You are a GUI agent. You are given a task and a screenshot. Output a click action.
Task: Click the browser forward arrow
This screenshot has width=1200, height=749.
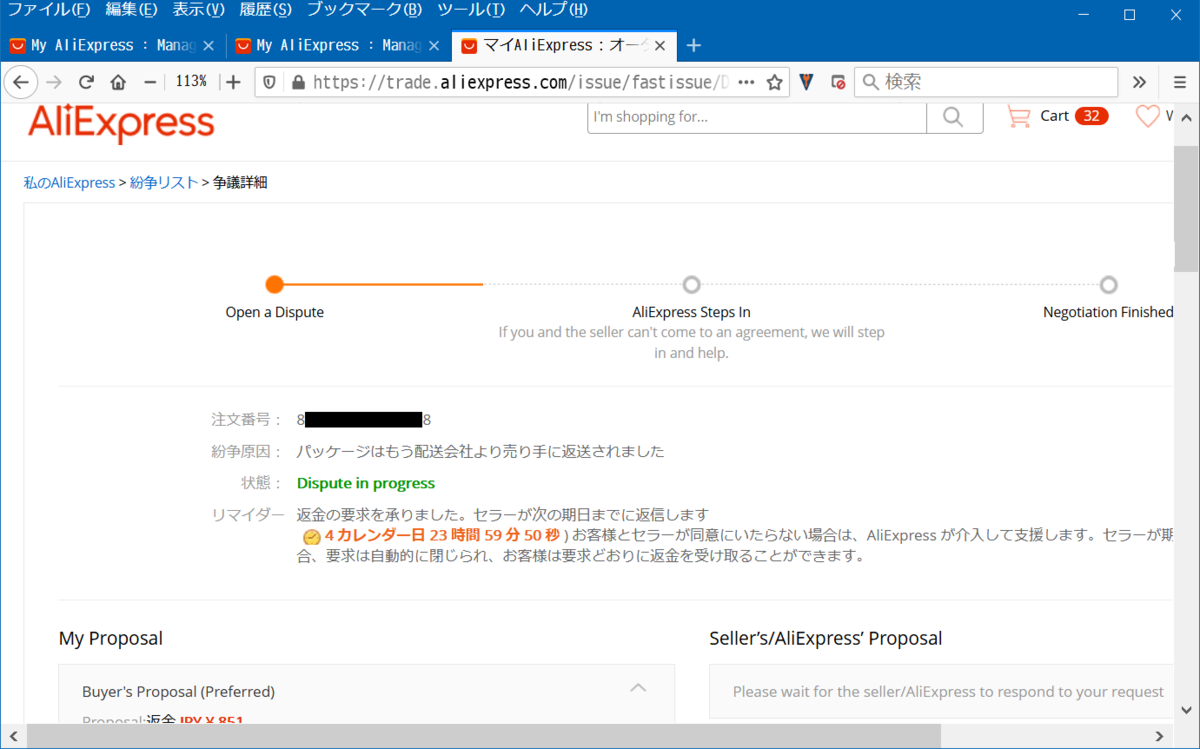[54, 82]
